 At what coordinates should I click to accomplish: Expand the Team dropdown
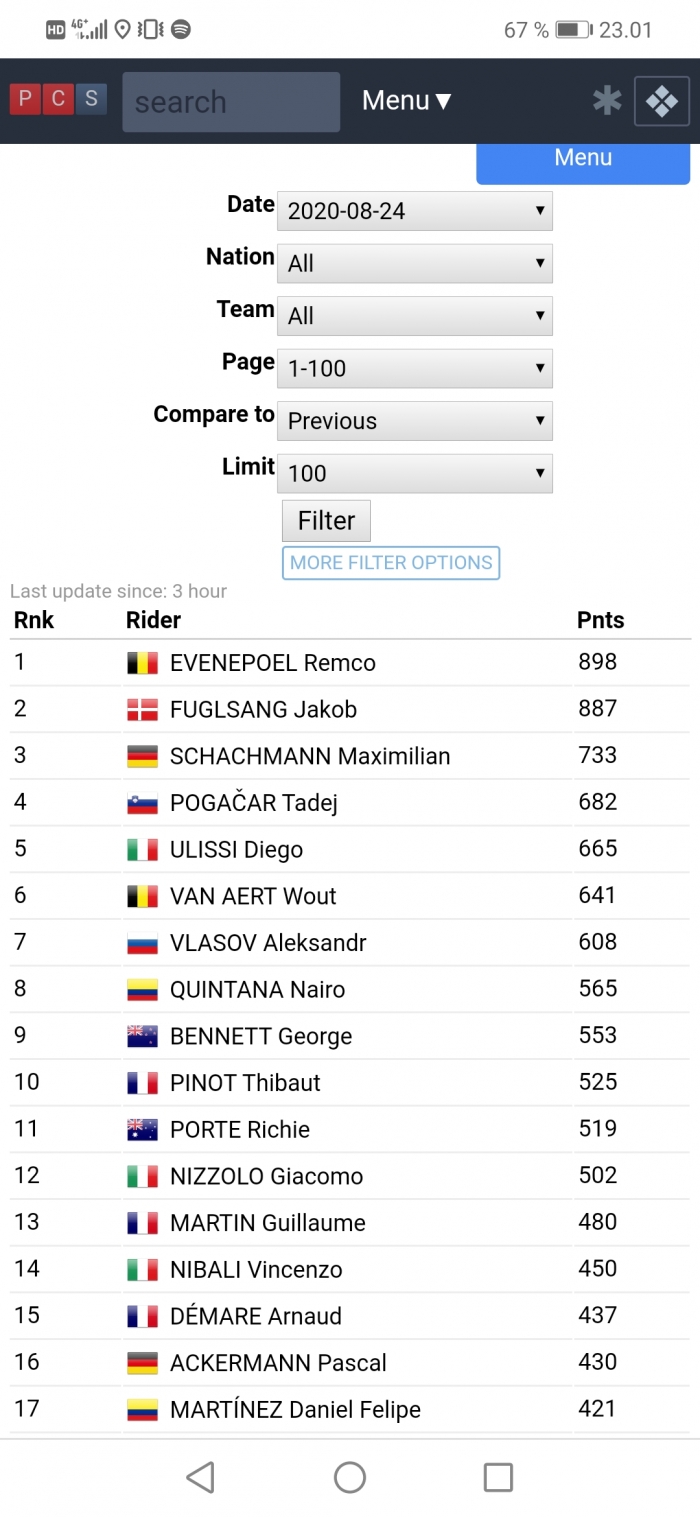[x=415, y=316]
